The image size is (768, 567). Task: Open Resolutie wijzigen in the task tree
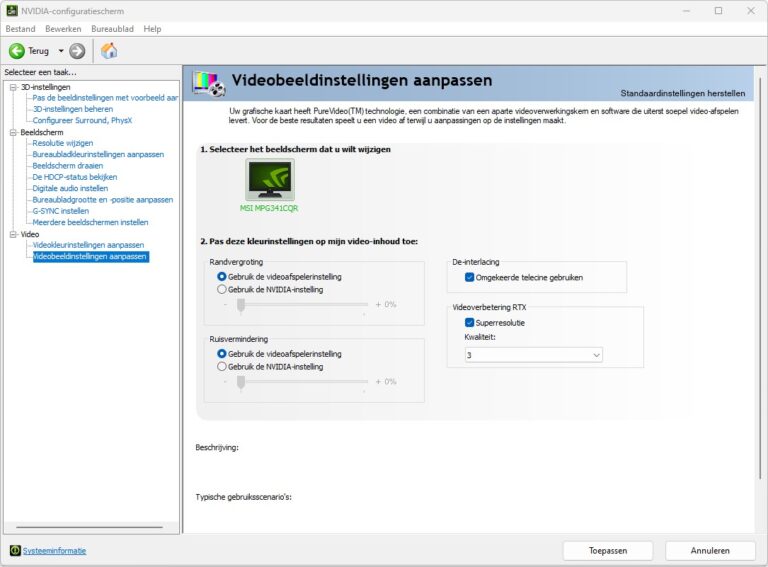62,143
